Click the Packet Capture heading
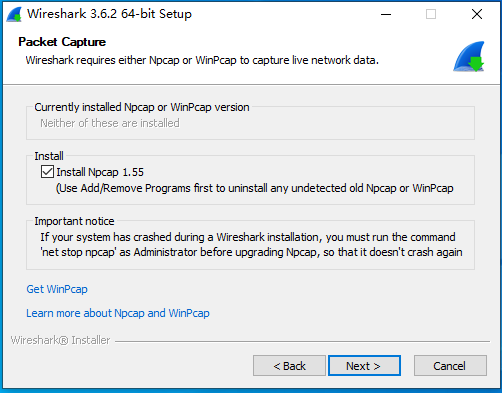Viewport: 502px width, 393px height. click(62, 42)
